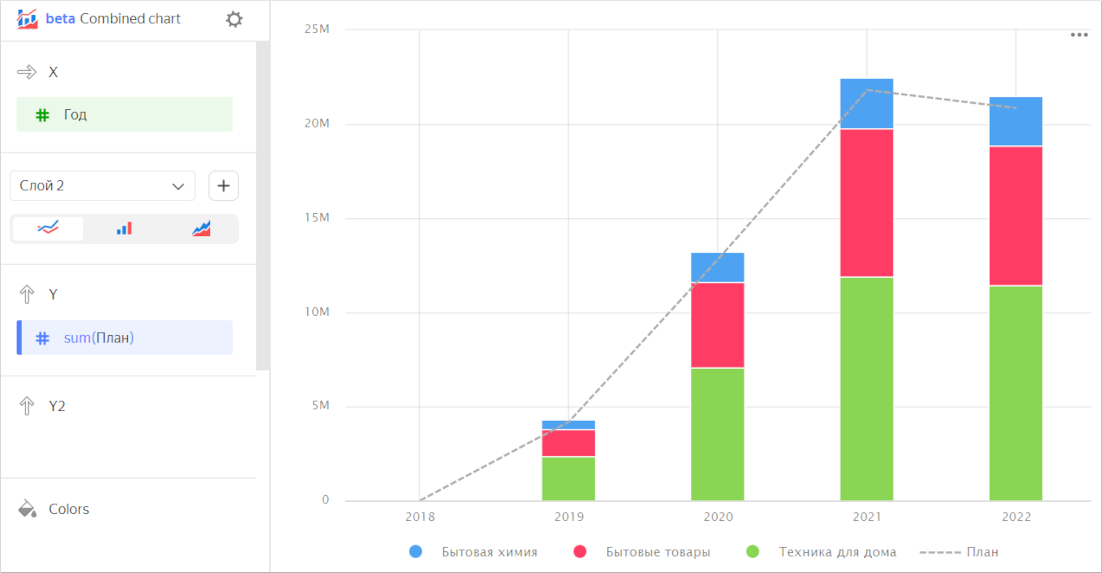Toggle План dashed line in legend
The image size is (1102, 573).
pos(960,552)
